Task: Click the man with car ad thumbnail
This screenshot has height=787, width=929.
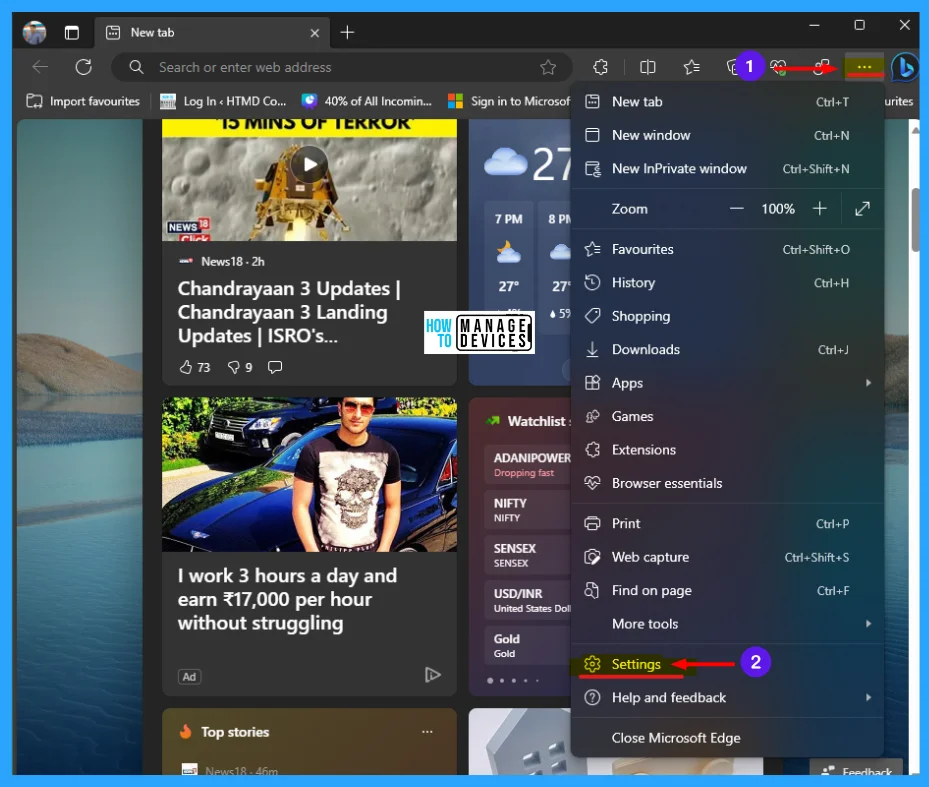Action: pyautogui.click(x=309, y=475)
